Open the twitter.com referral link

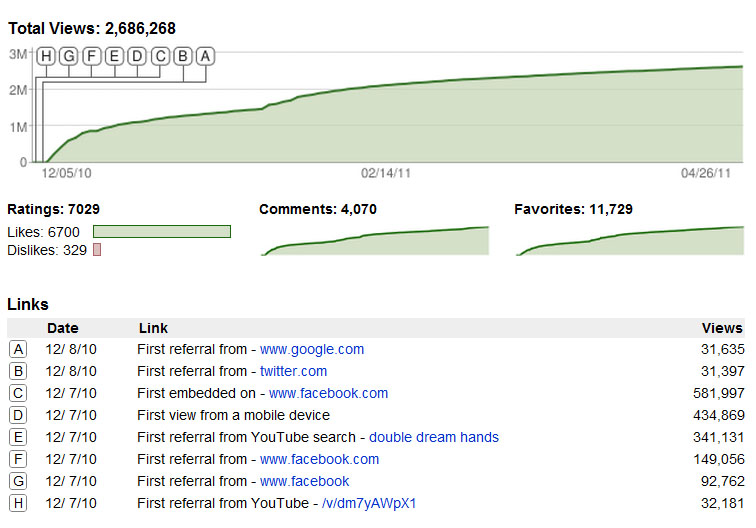click(293, 371)
